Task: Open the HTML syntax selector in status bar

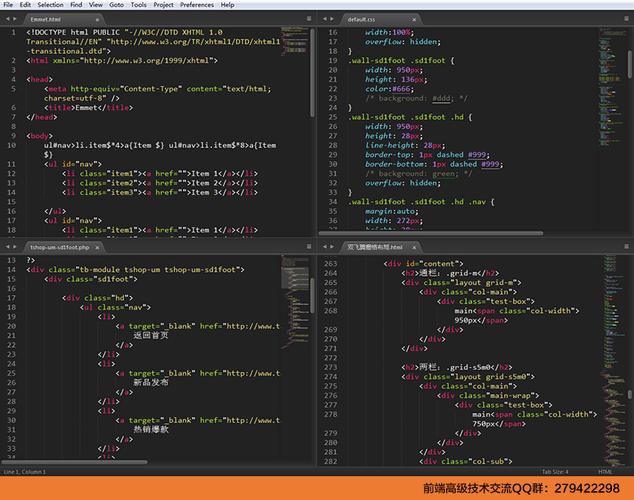Action: 605,471
